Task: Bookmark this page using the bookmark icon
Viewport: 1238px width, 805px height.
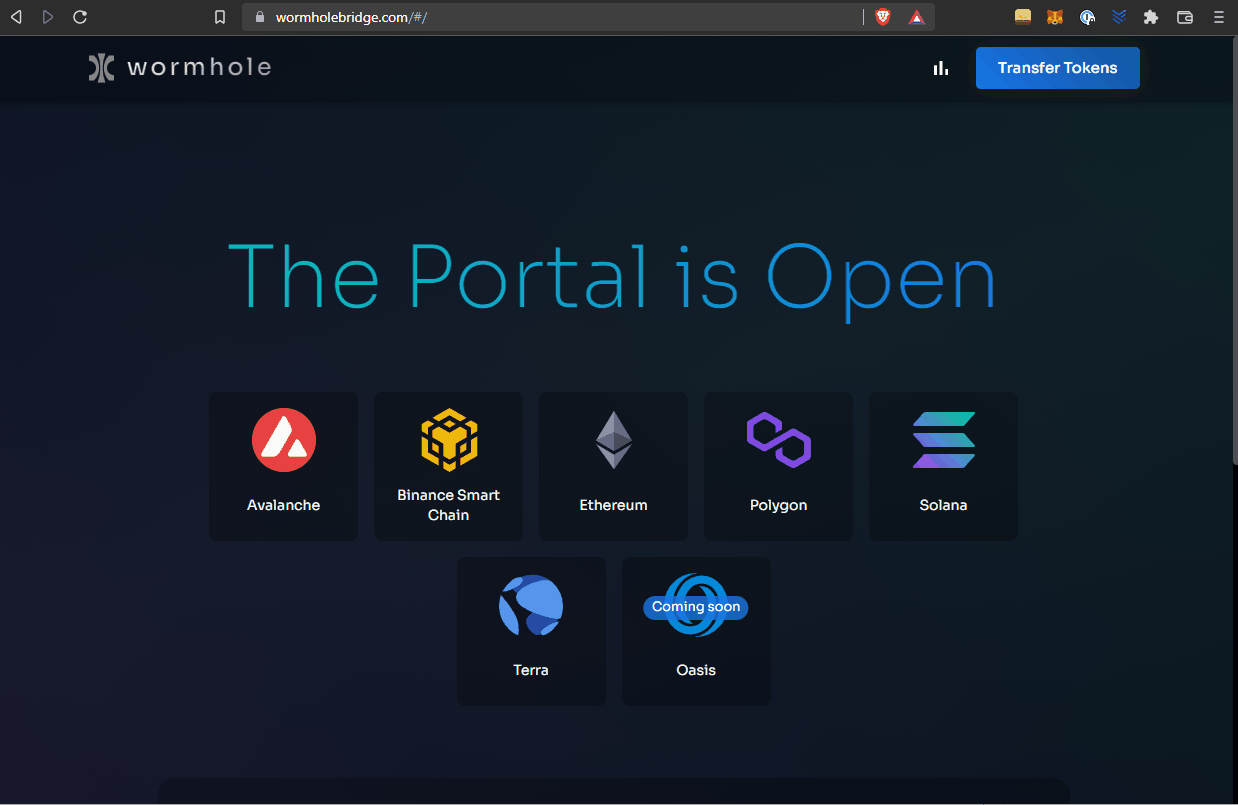Action: (x=220, y=17)
